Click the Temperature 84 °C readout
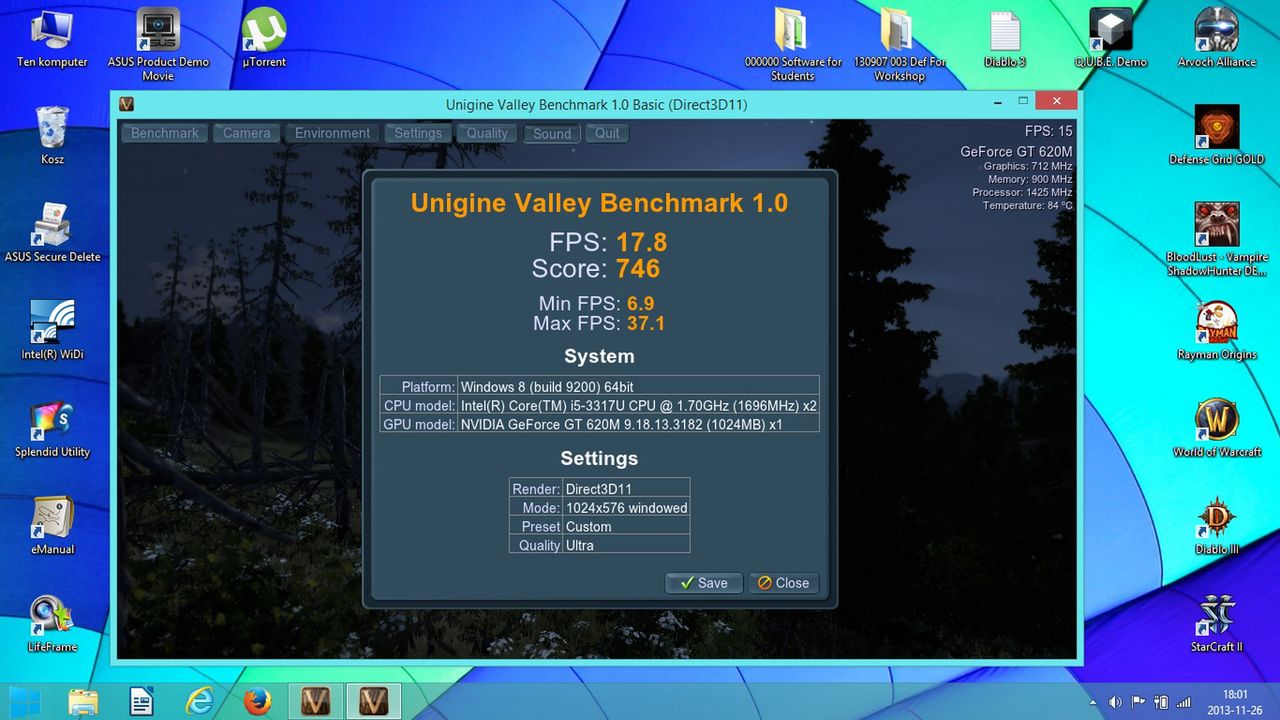The height and width of the screenshot is (720, 1280). tap(1027, 205)
